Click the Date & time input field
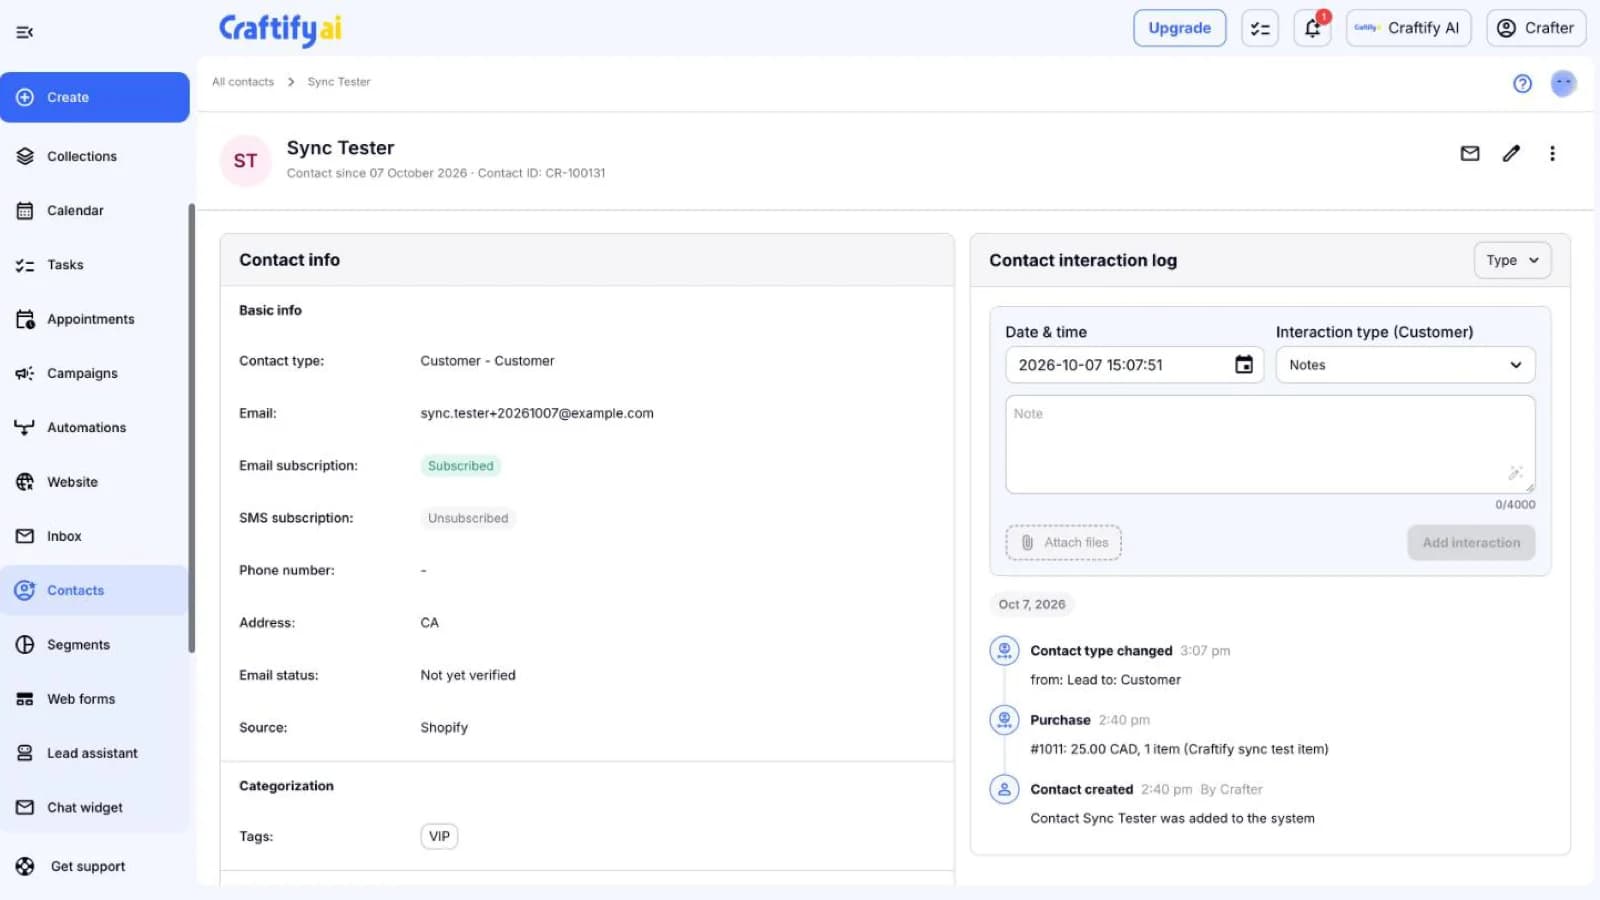 point(1134,365)
